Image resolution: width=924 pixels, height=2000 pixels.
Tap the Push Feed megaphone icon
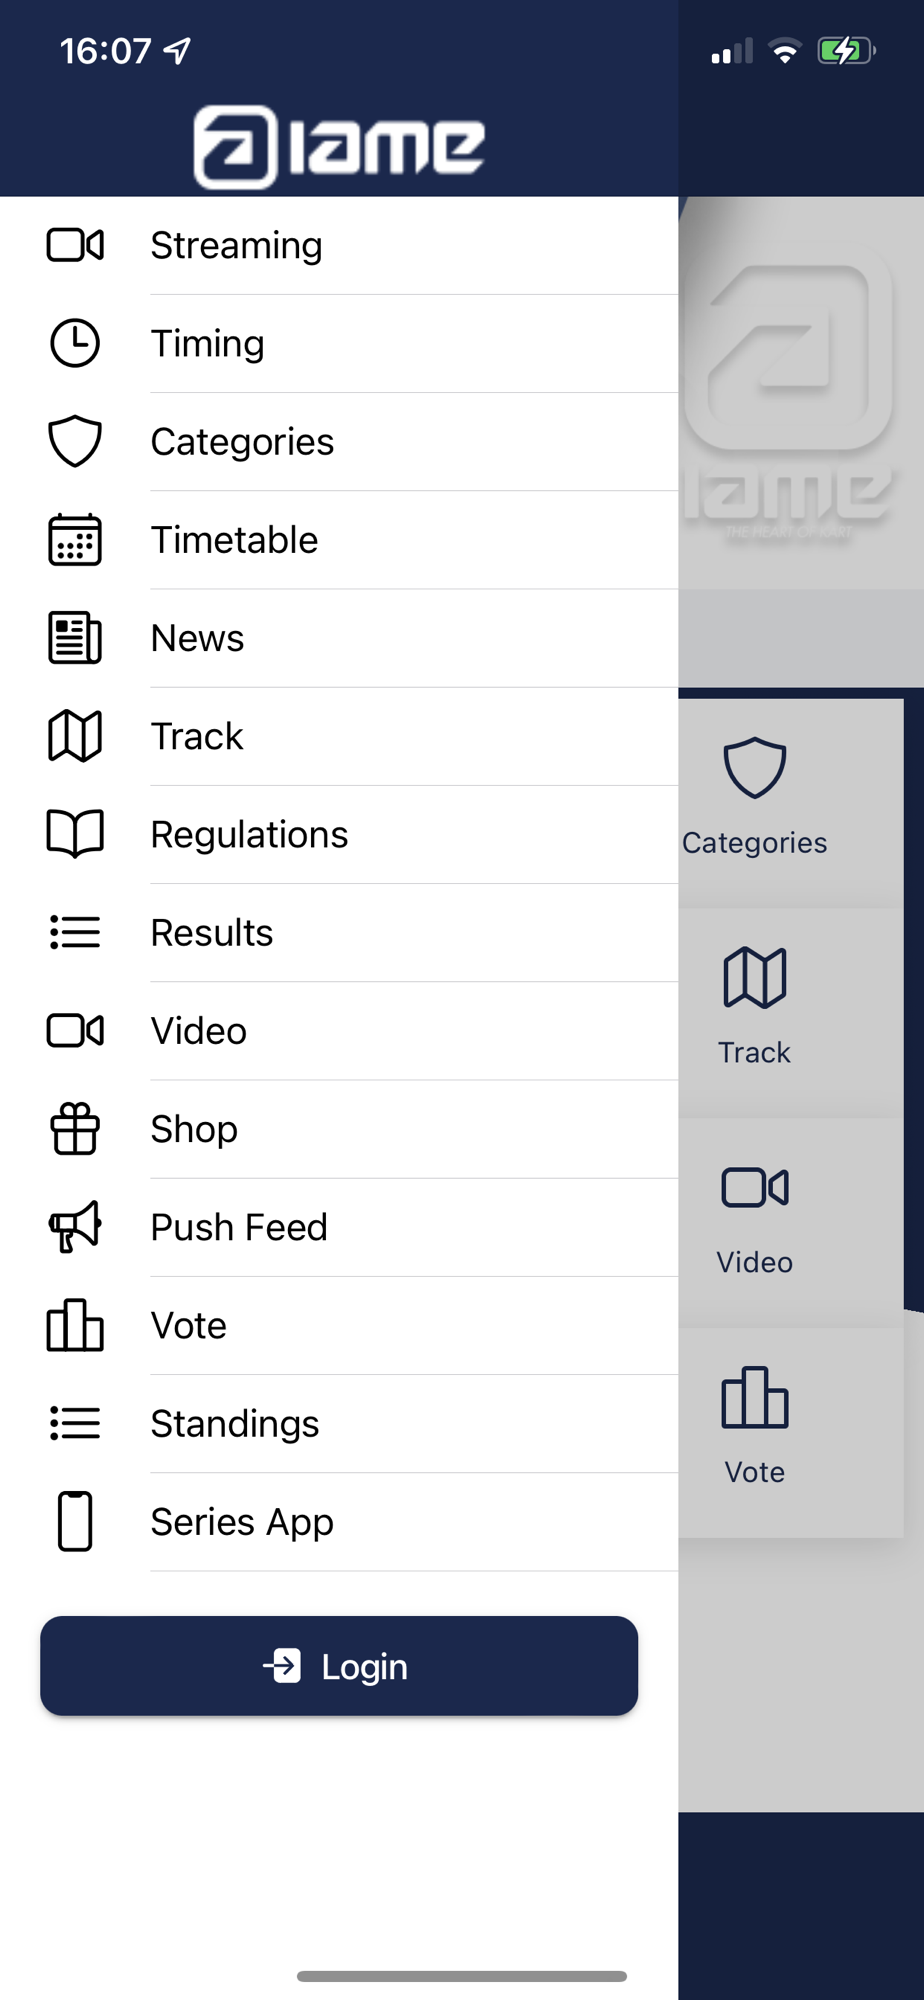[75, 1227]
